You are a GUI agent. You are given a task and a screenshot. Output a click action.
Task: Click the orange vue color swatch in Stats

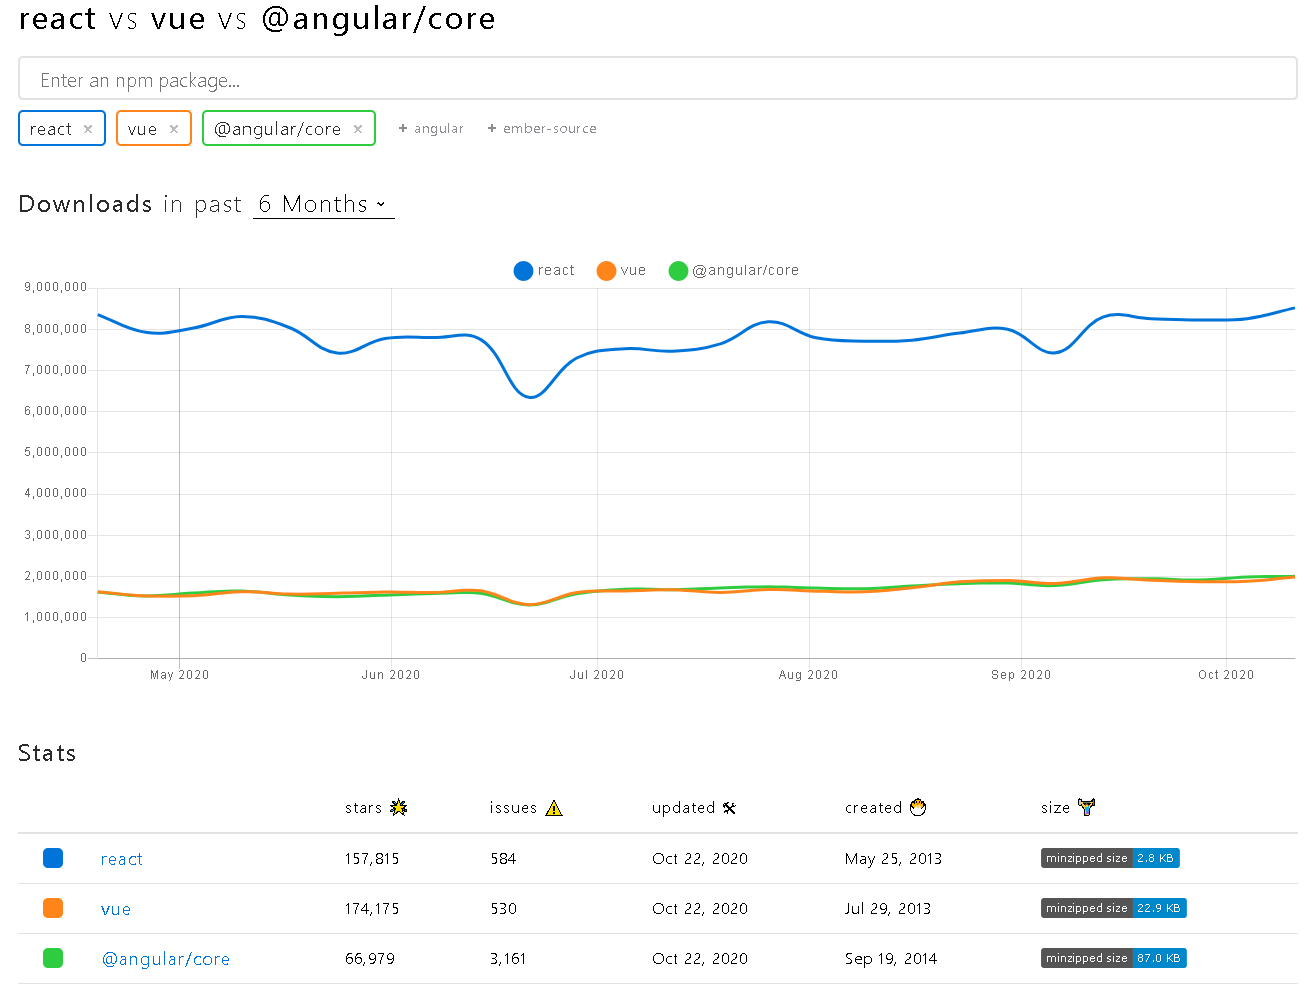[53, 908]
